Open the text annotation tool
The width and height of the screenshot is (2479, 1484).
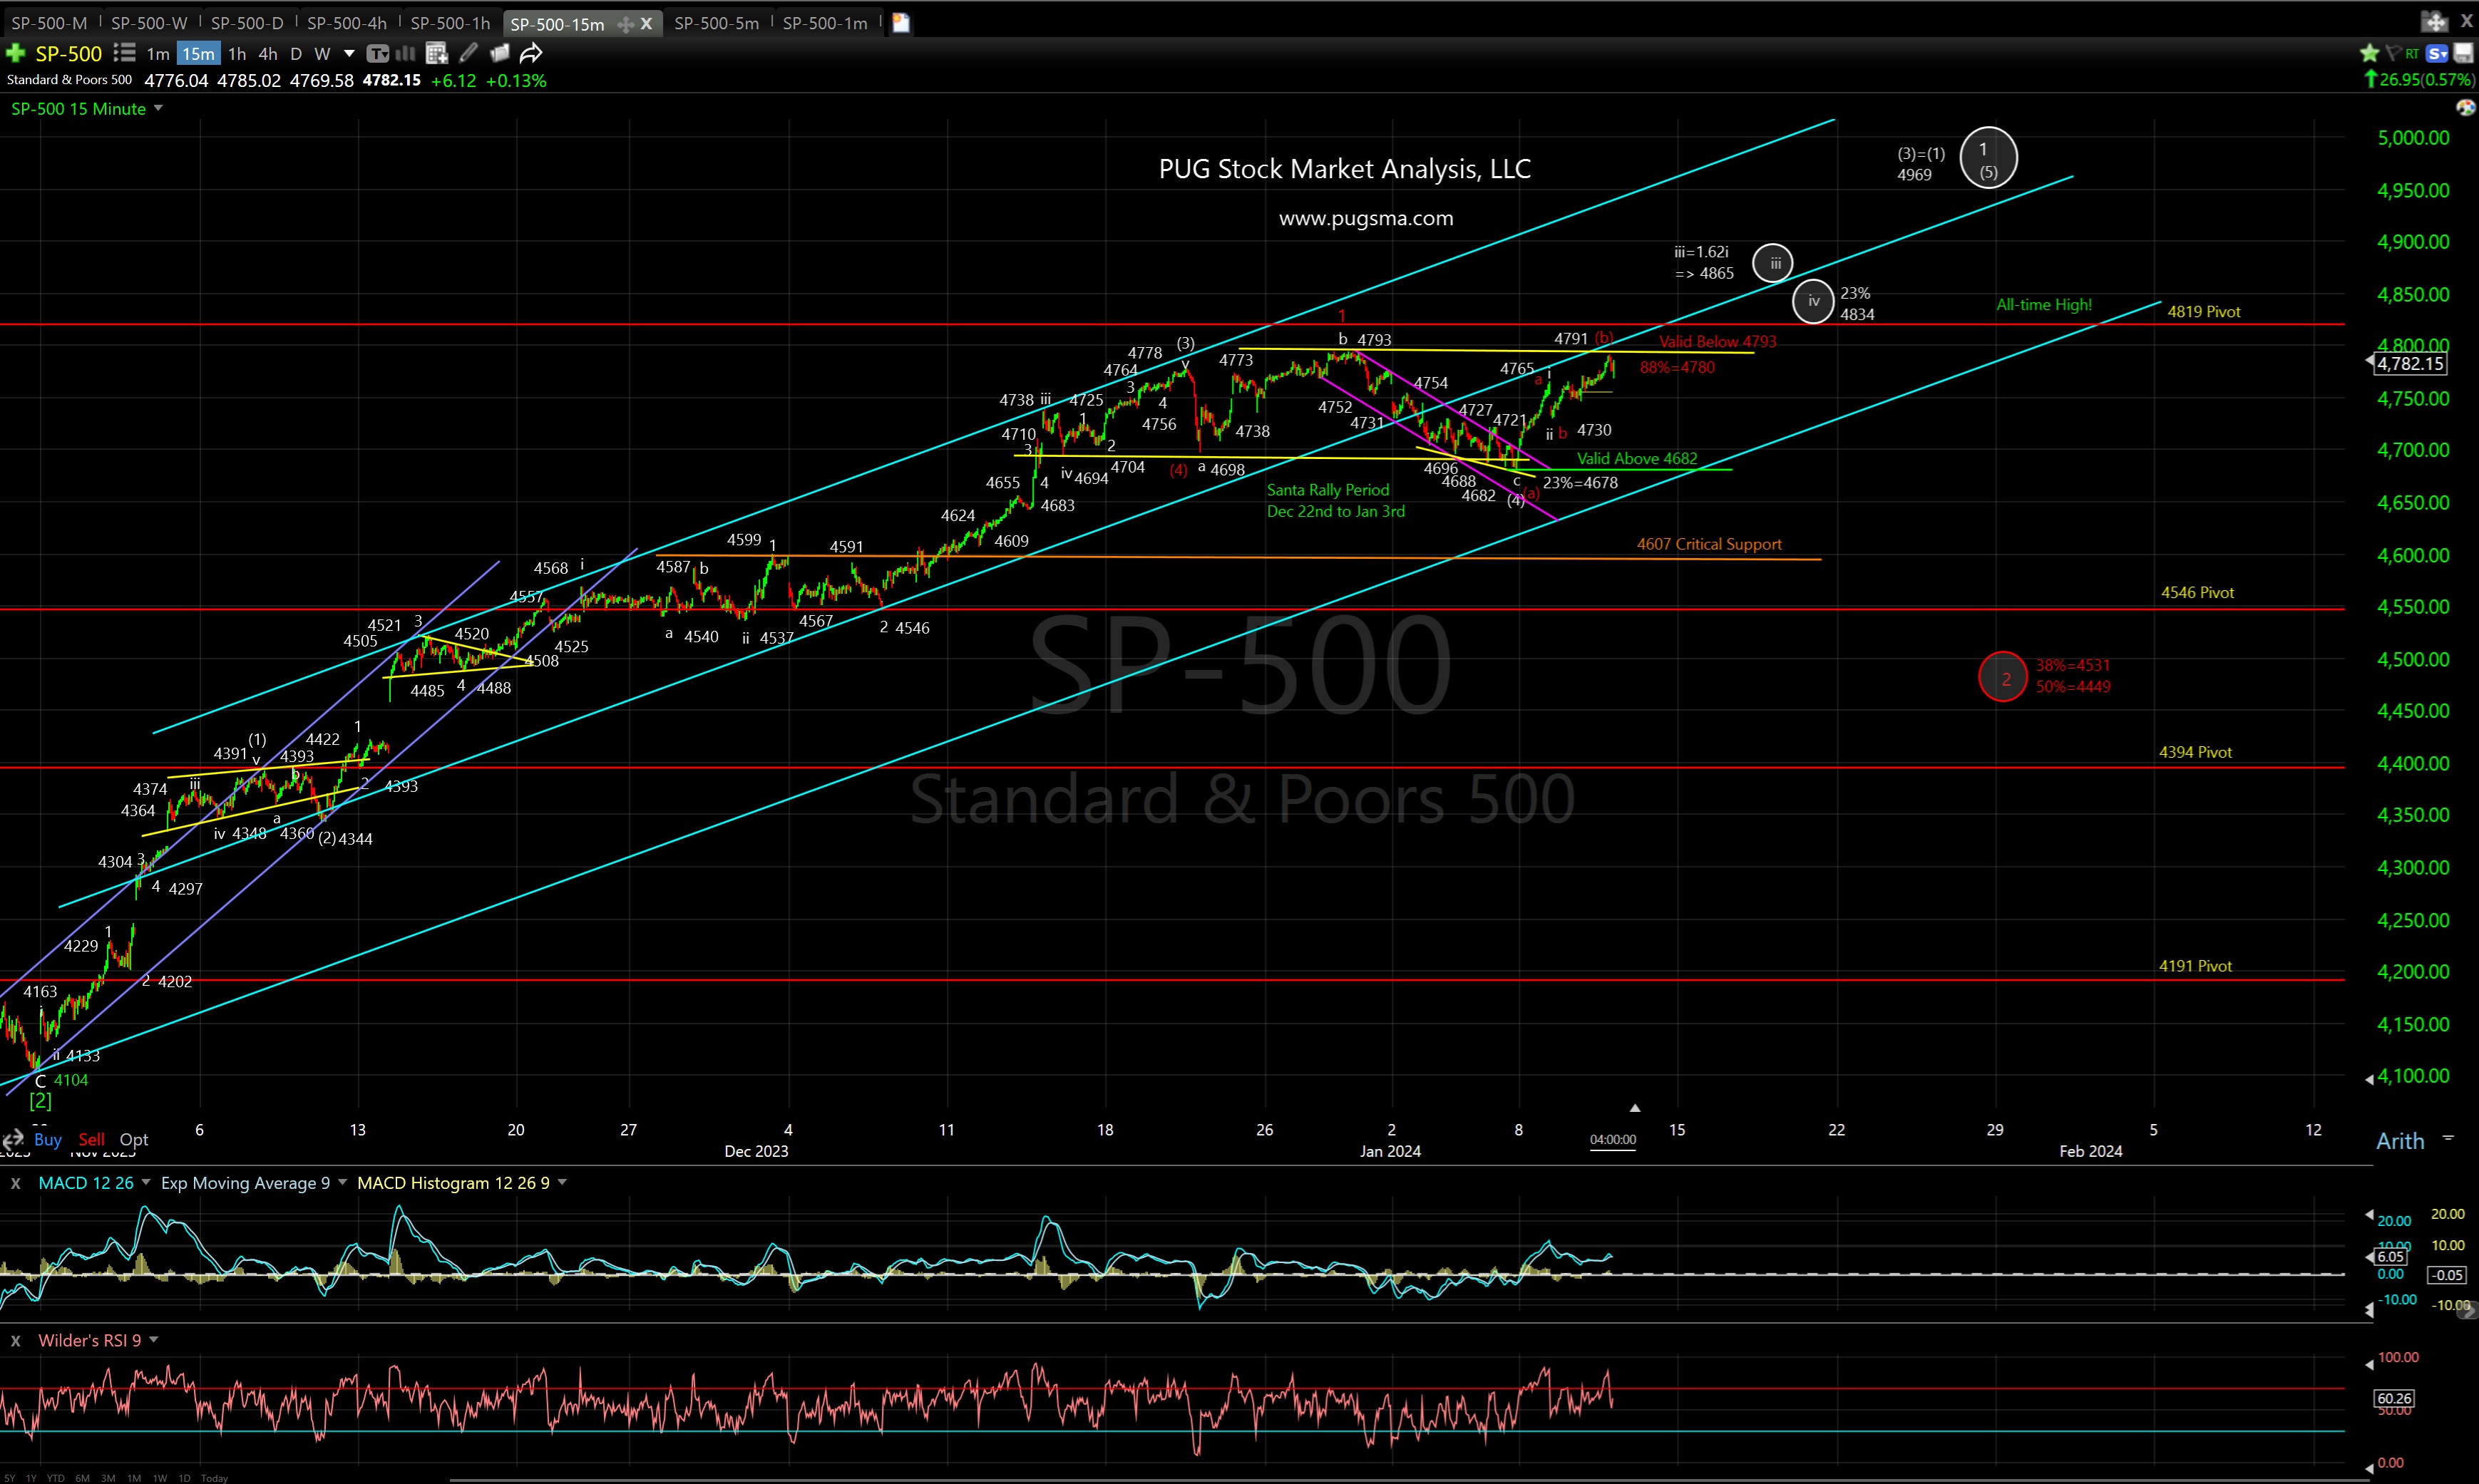pos(378,54)
